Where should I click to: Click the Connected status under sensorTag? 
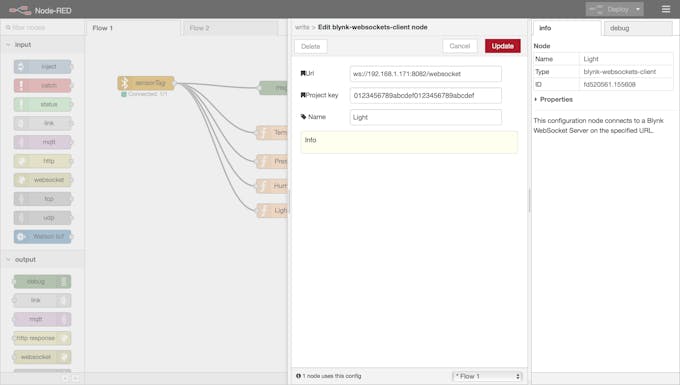pyautogui.click(x=144, y=94)
